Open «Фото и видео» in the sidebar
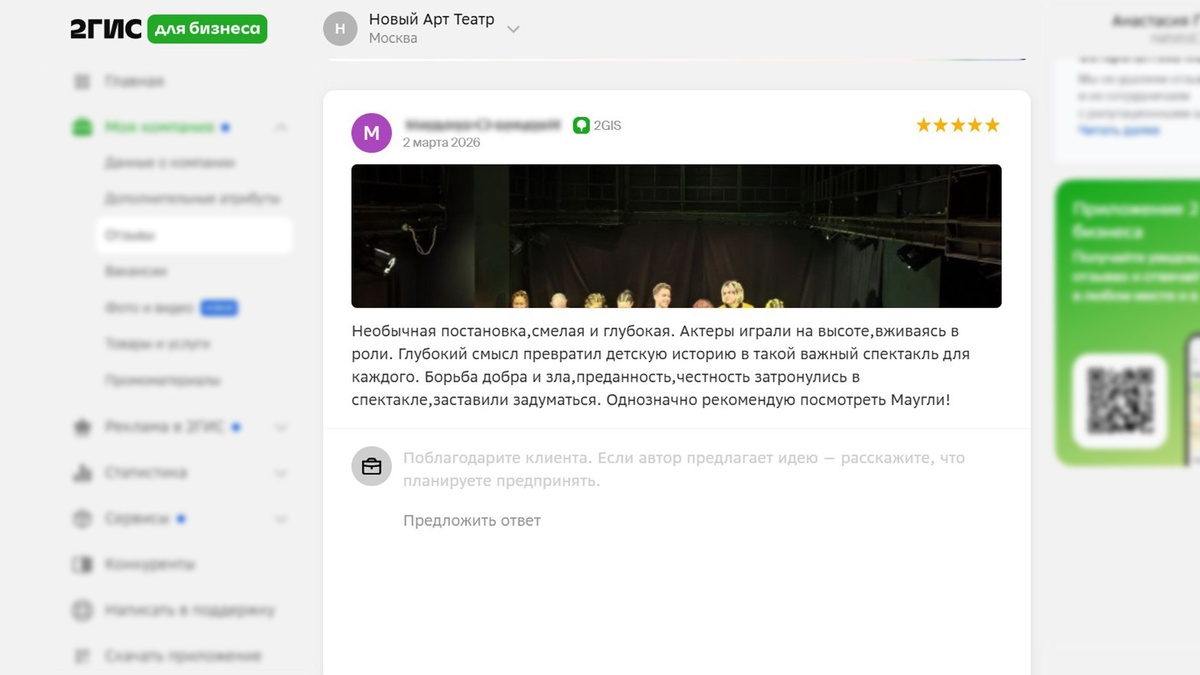1200x675 pixels. coord(149,308)
